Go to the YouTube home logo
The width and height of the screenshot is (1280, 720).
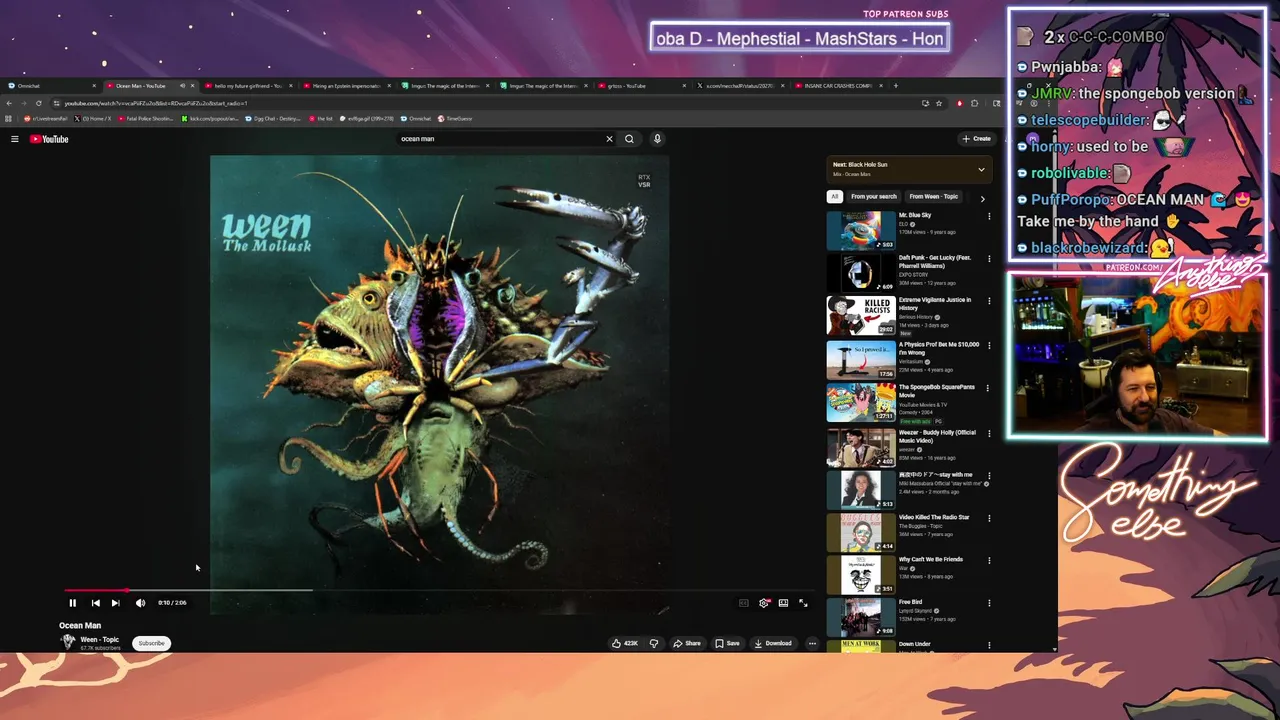tap(49, 139)
